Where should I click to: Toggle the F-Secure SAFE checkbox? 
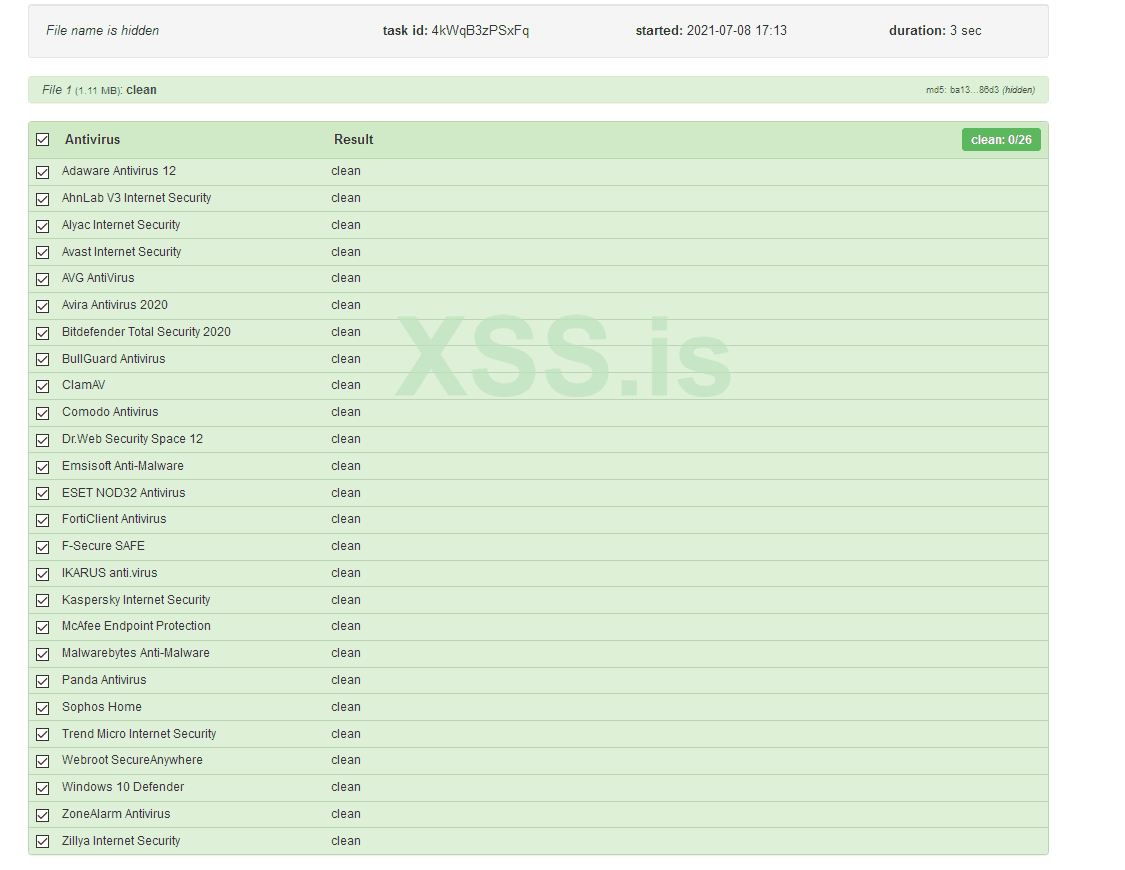click(43, 547)
